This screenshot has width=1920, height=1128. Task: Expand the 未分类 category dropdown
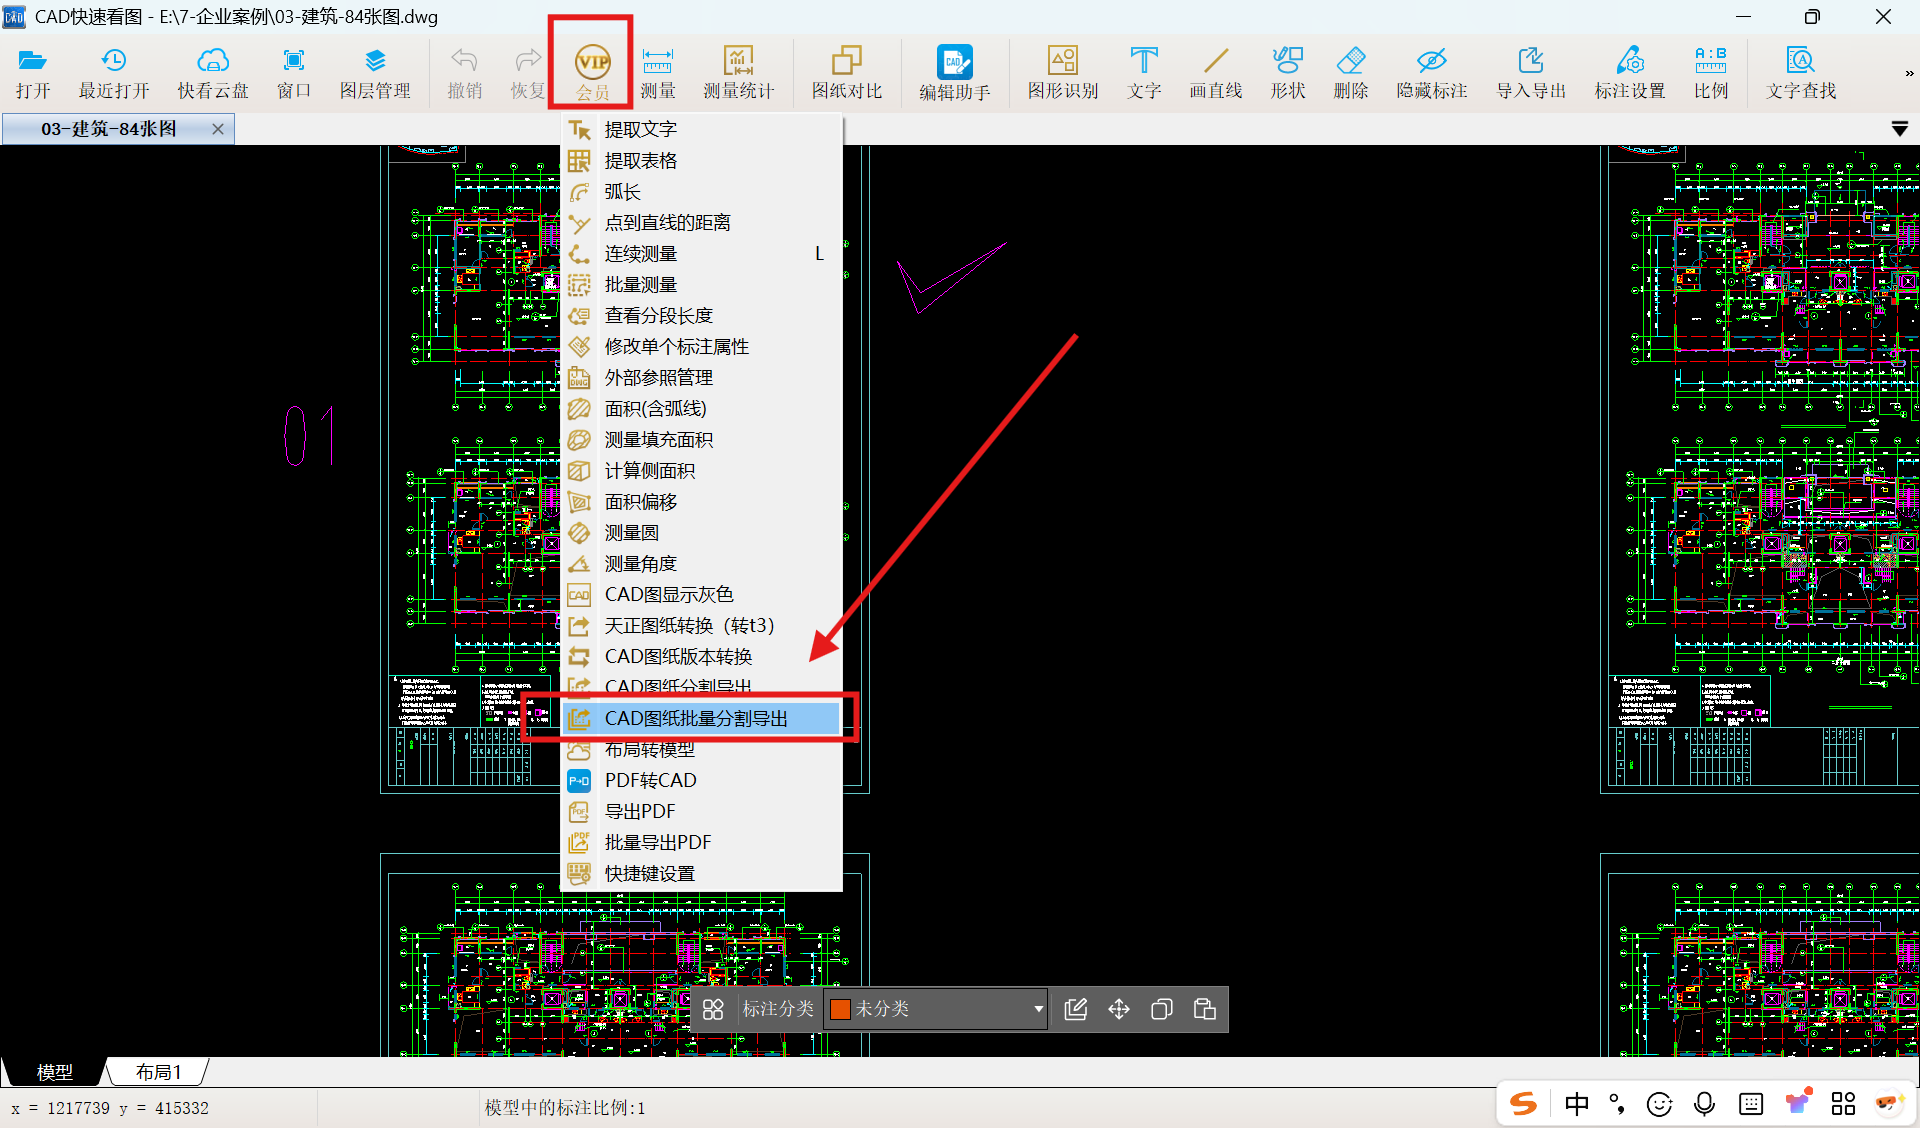click(x=1038, y=1009)
